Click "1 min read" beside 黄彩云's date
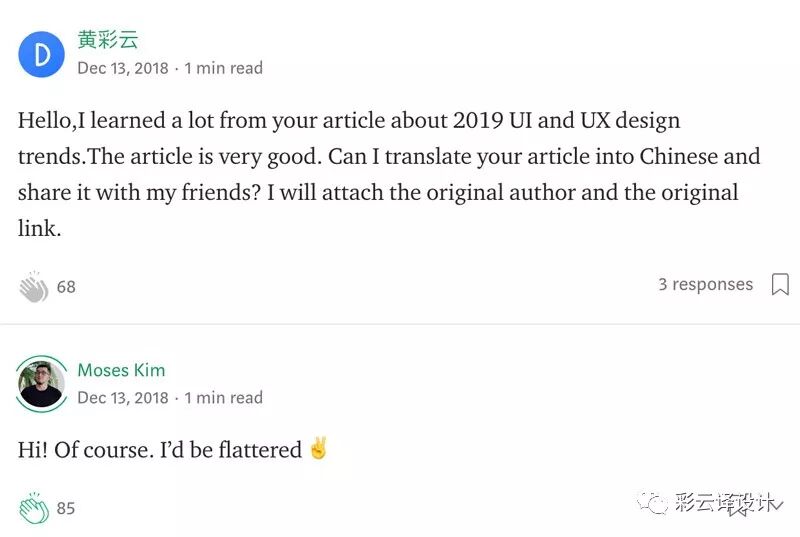 224,68
